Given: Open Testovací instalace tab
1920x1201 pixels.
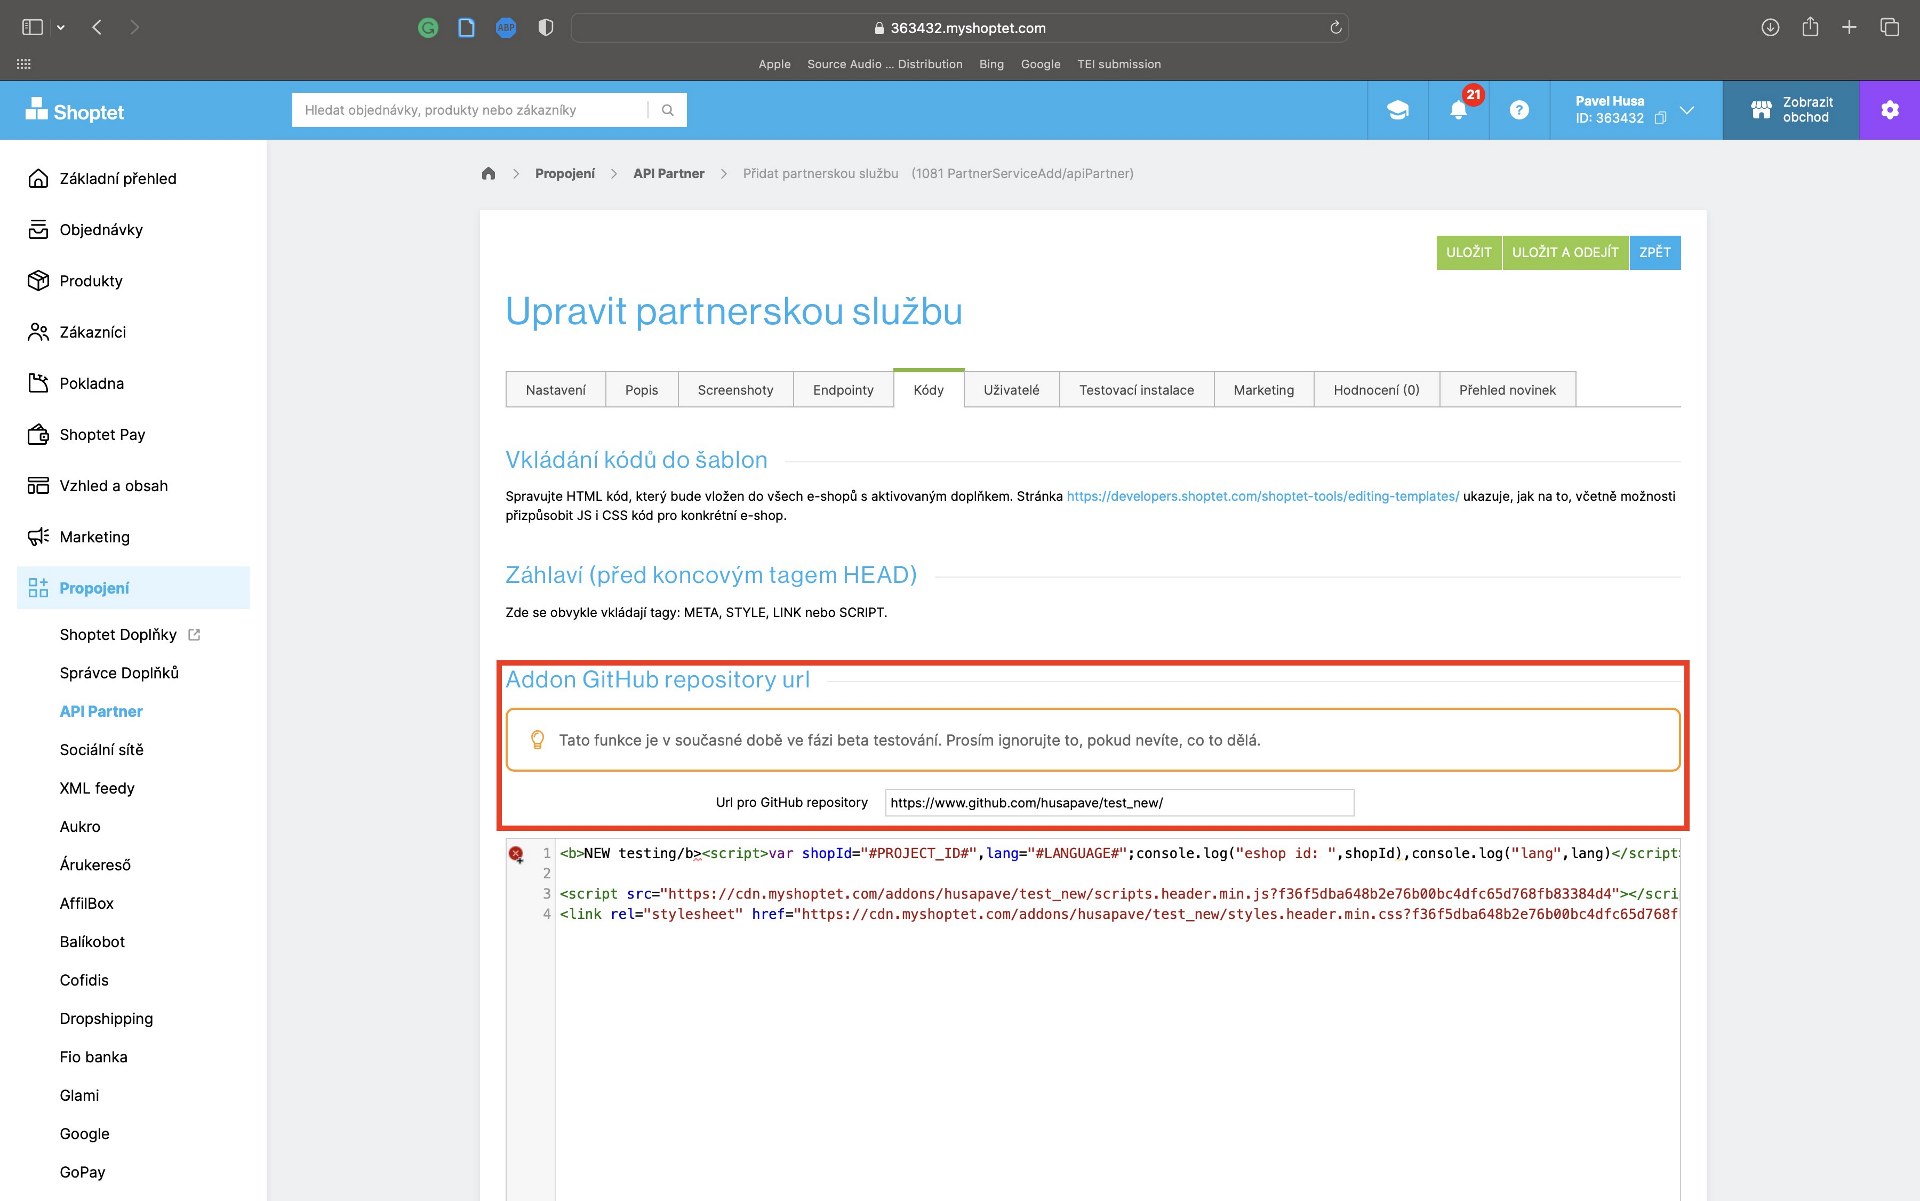Looking at the screenshot, I should (x=1136, y=390).
